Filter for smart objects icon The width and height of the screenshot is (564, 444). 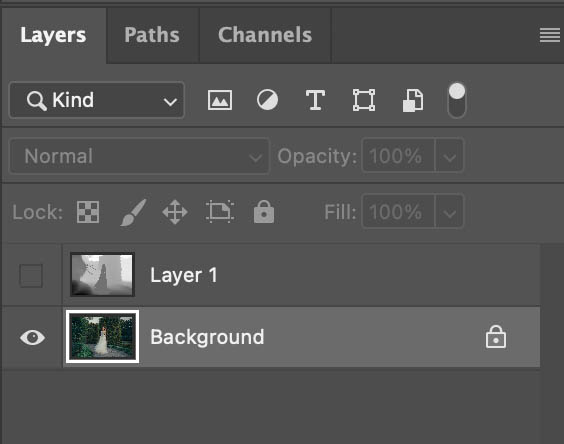(413, 100)
